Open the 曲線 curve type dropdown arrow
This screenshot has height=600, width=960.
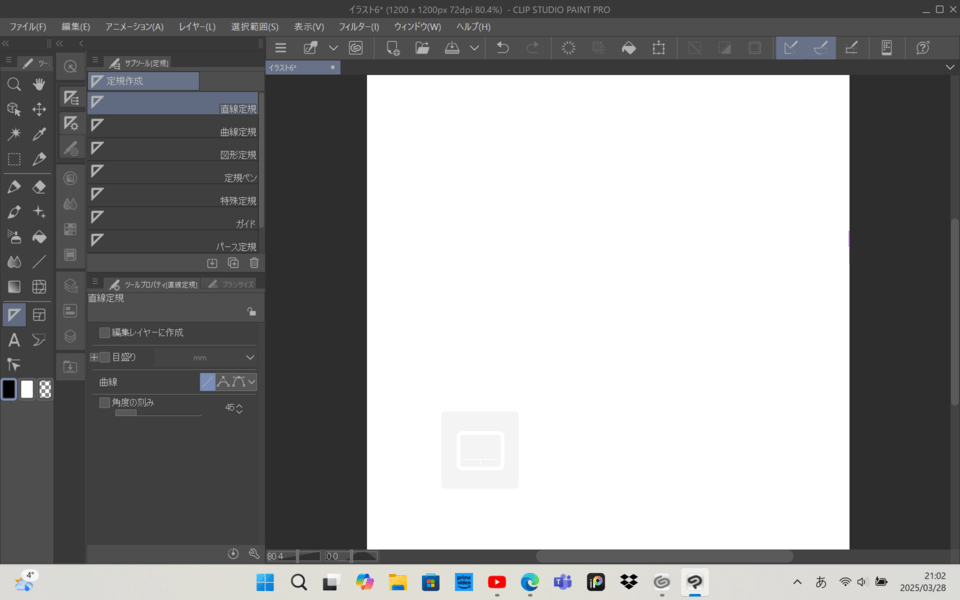click(252, 382)
